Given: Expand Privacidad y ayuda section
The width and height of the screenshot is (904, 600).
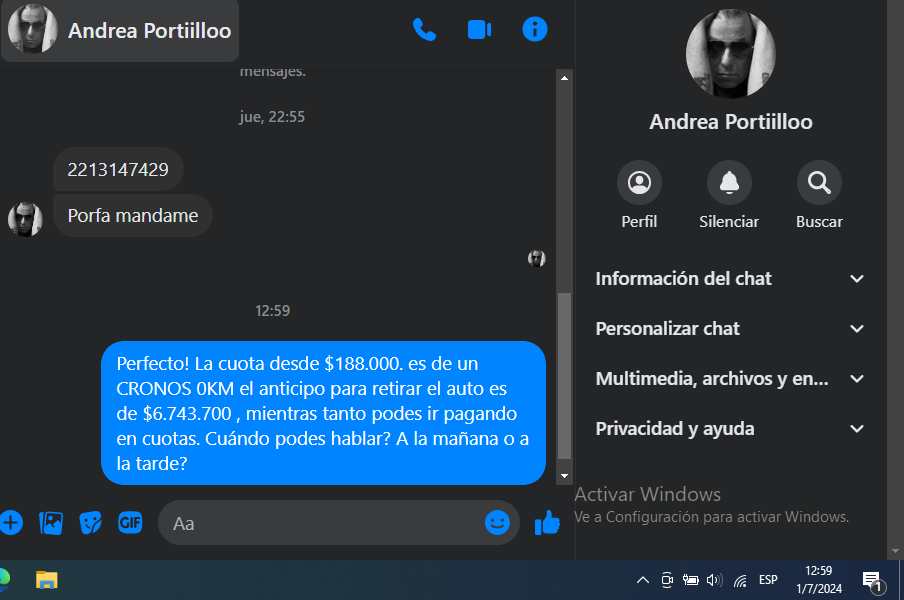Looking at the screenshot, I should tap(729, 429).
